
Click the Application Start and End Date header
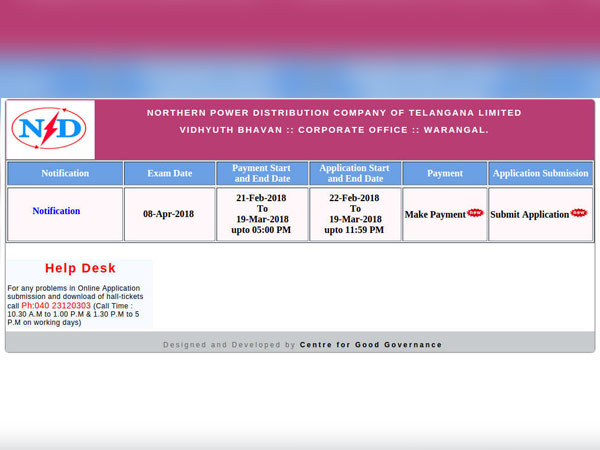point(355,173)
